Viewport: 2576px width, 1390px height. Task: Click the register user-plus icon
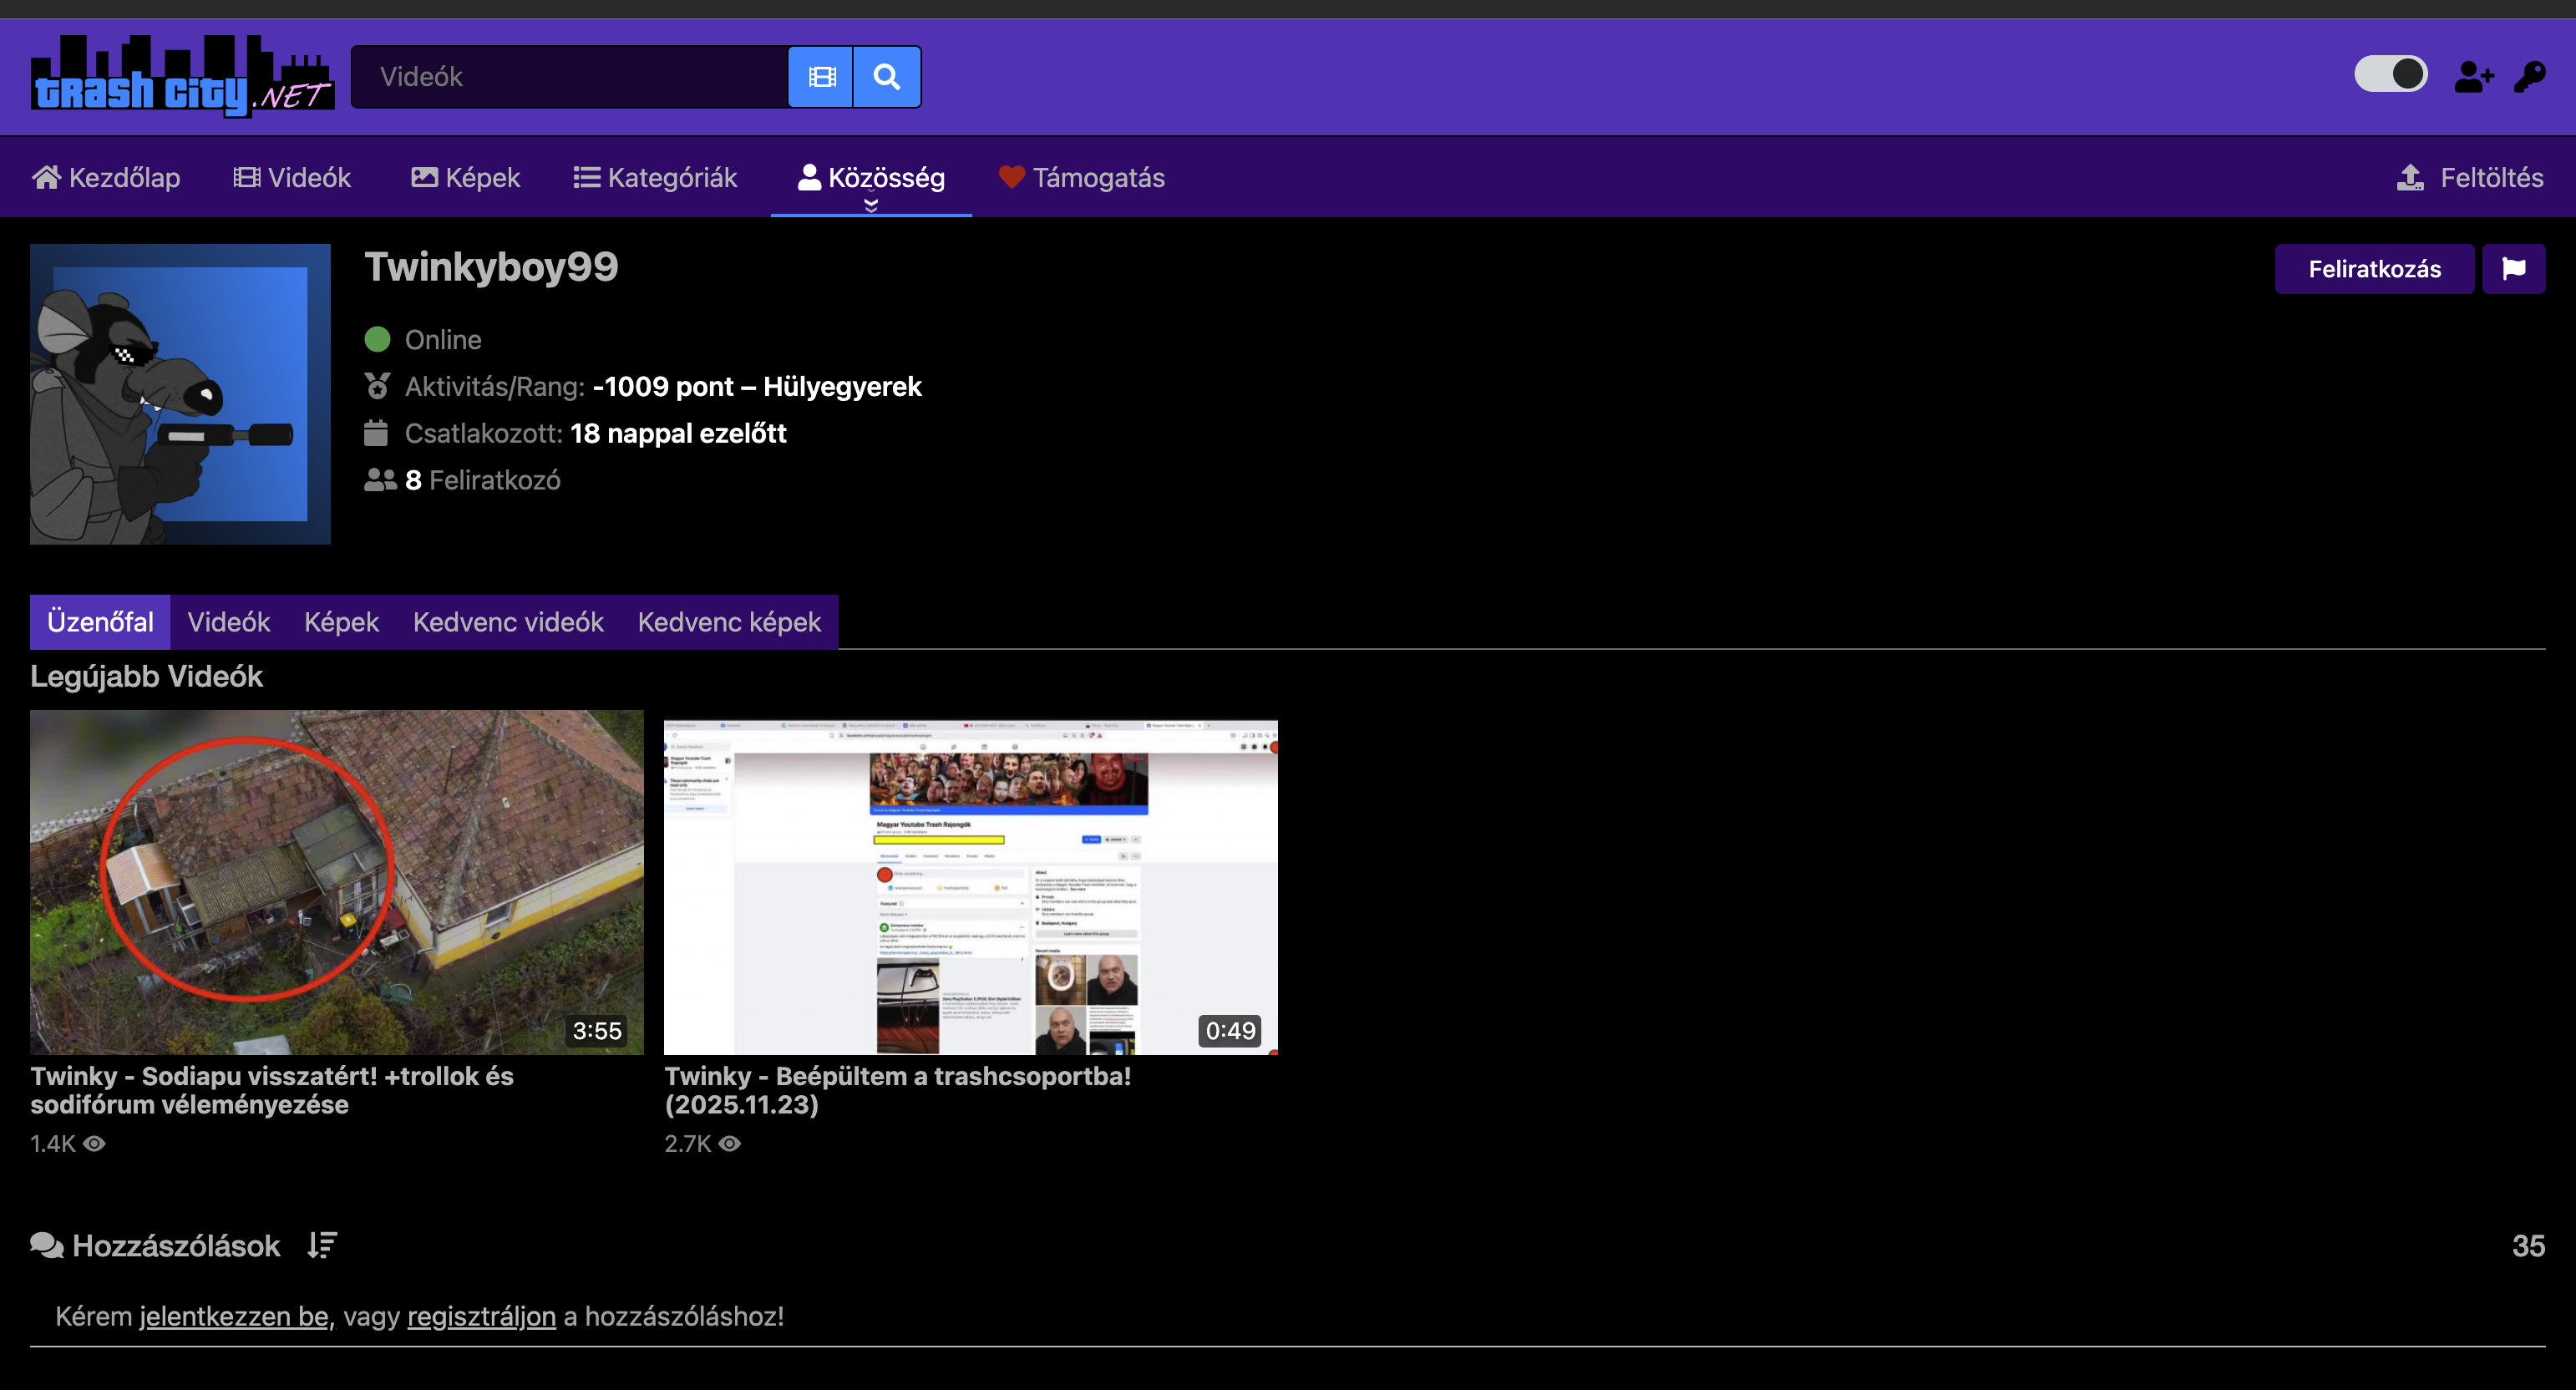point(2473,77)
